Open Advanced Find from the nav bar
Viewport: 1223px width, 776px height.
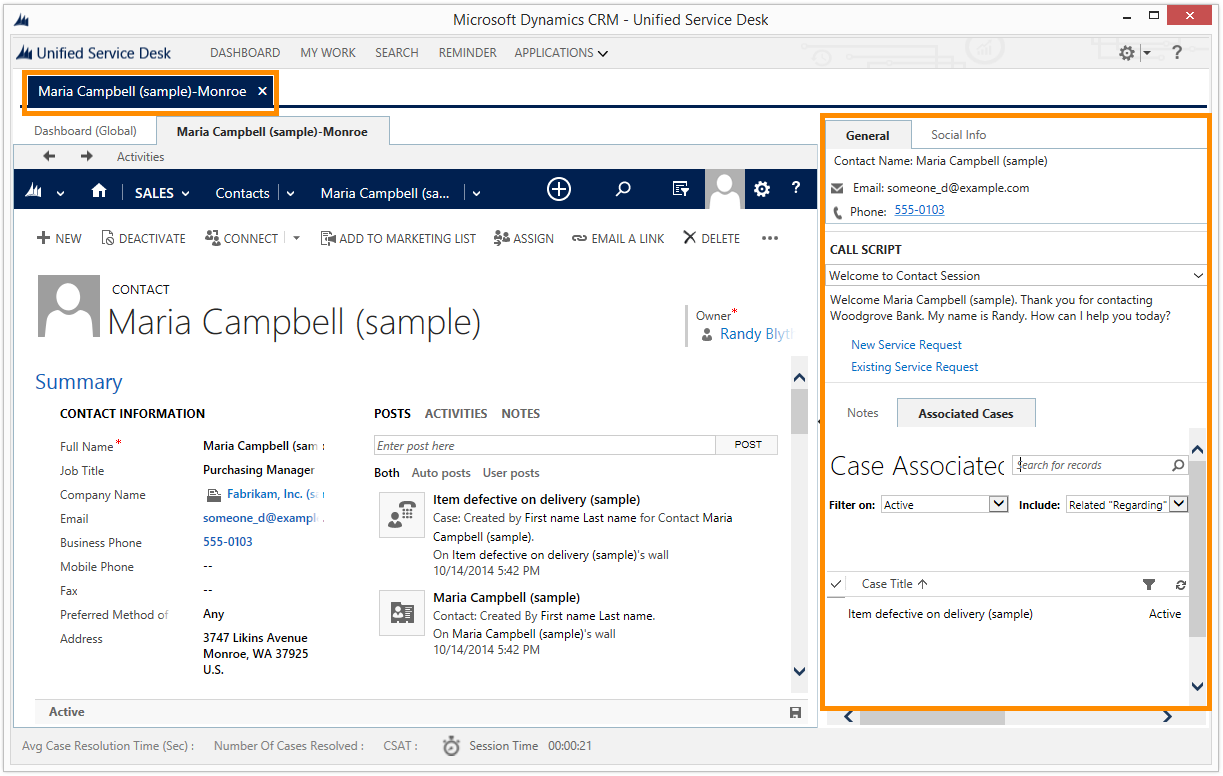pyautogui.click(x=681, y=189)
